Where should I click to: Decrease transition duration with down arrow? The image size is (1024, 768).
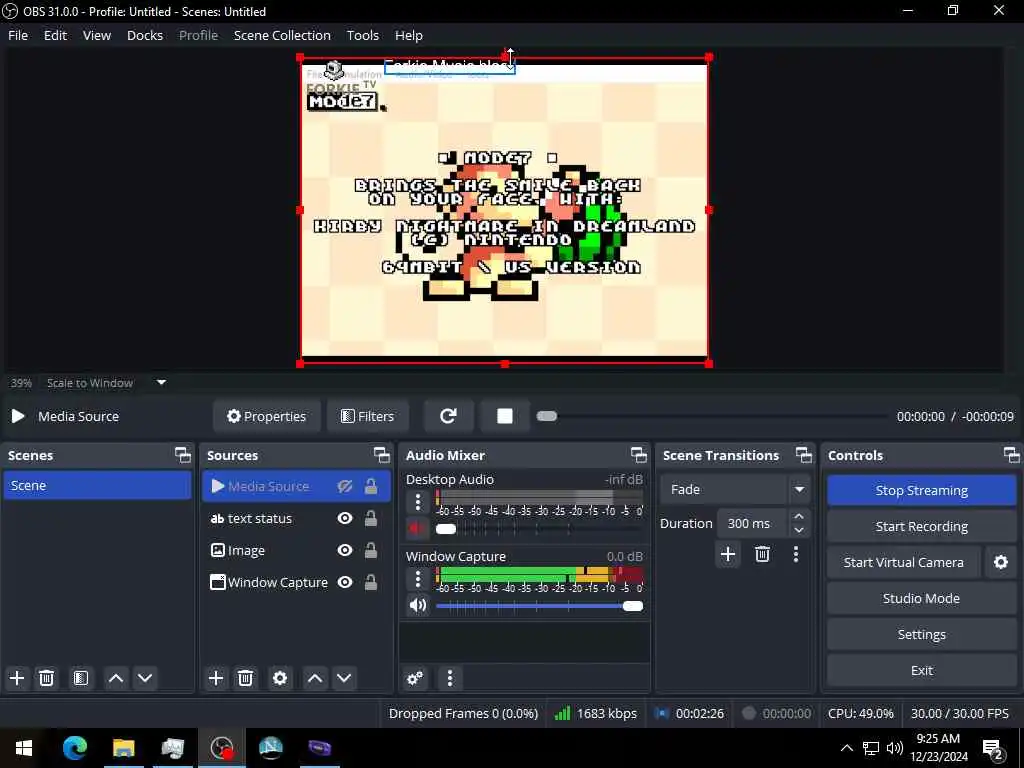[x=799, y=530]
